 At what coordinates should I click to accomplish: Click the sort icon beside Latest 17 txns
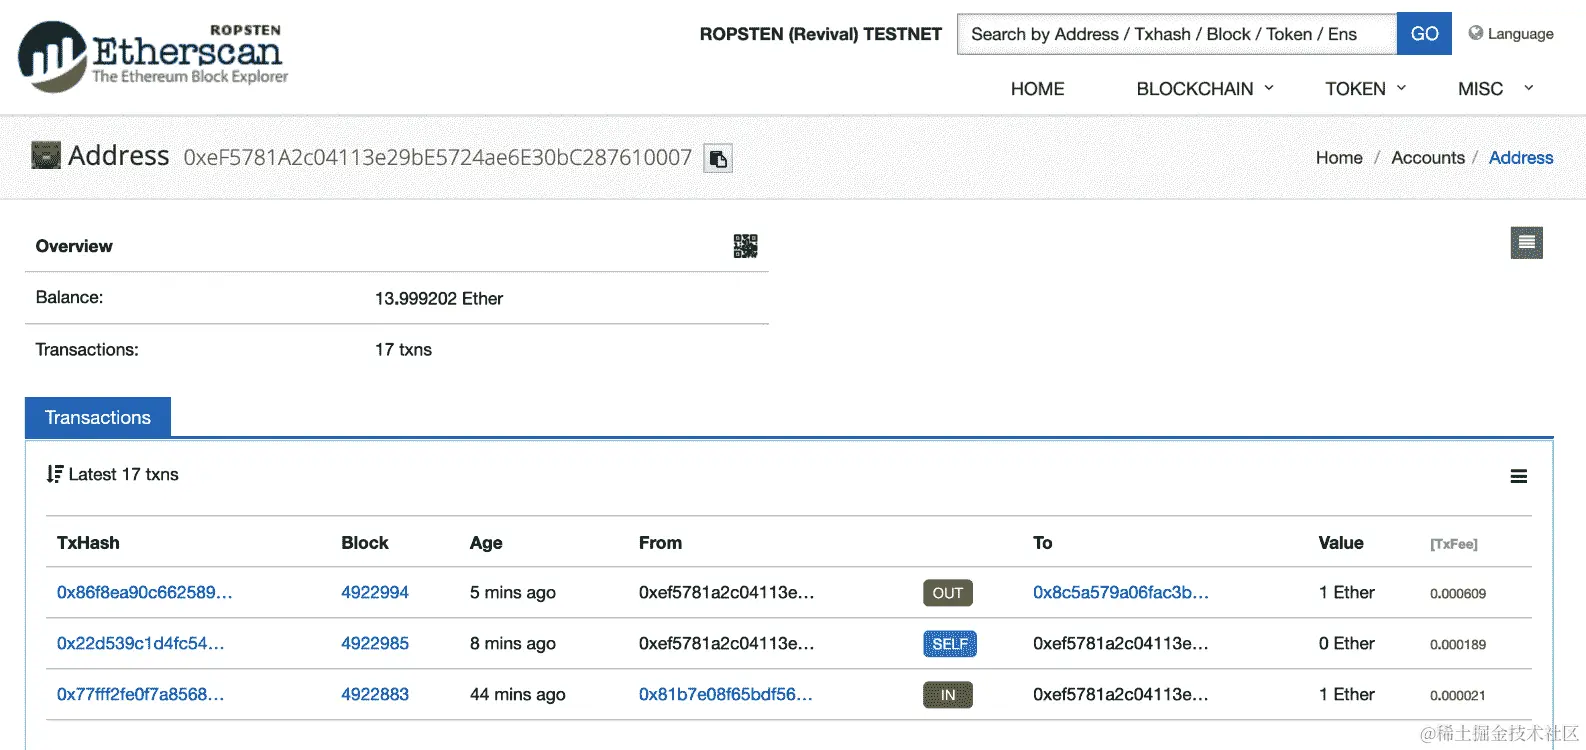tap(55, 474)
